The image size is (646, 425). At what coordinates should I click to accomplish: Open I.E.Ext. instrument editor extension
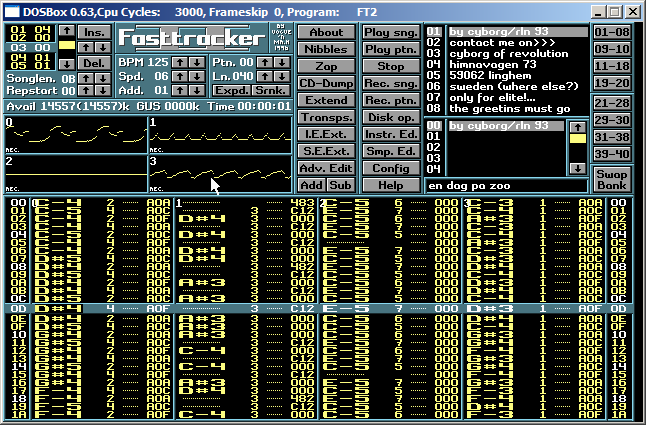326,134
